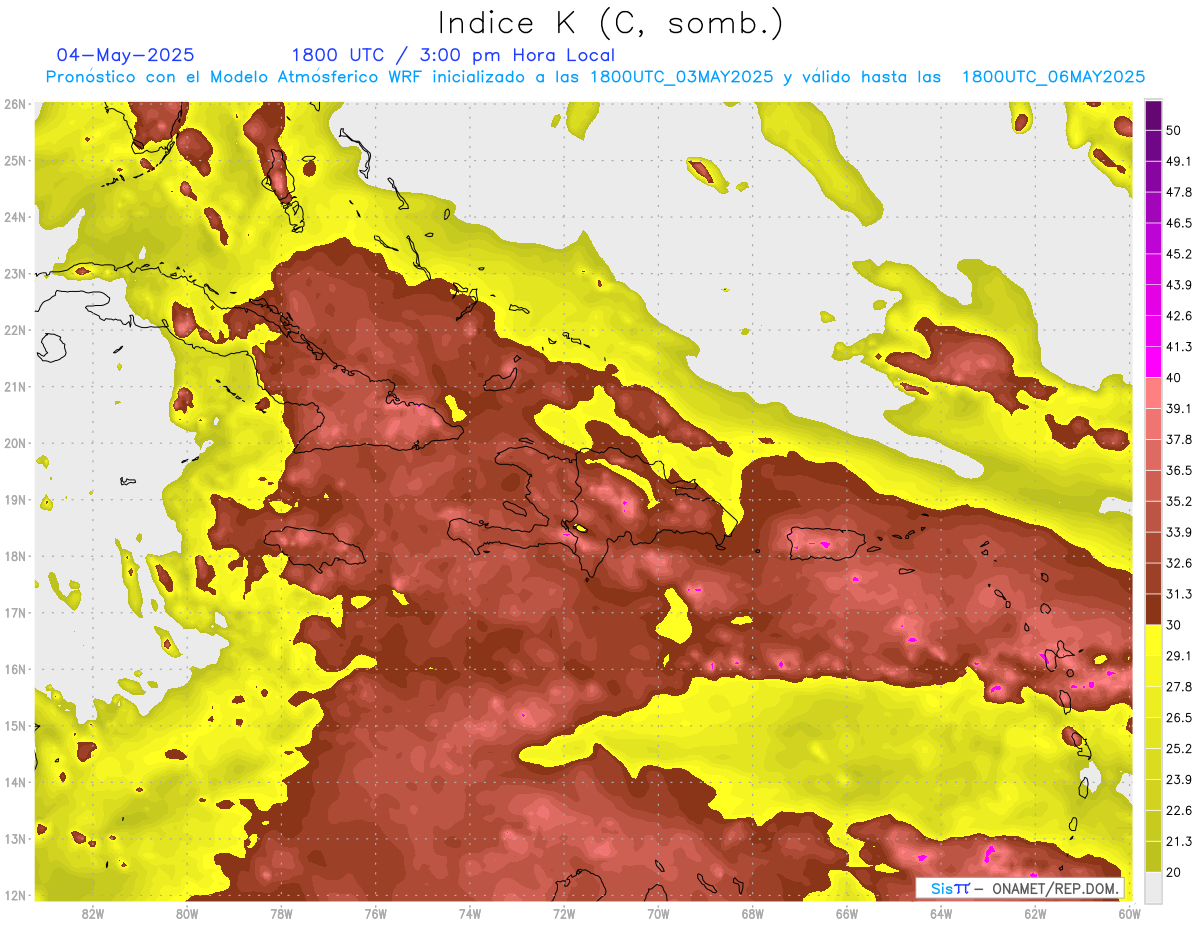Click colorbar label '25.2'

click(1179, 749)
